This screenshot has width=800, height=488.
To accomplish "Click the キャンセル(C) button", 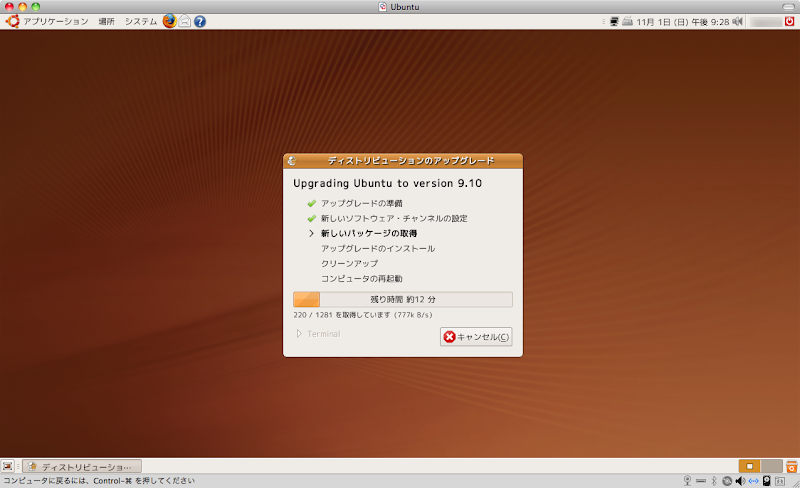I will (476, 336).
